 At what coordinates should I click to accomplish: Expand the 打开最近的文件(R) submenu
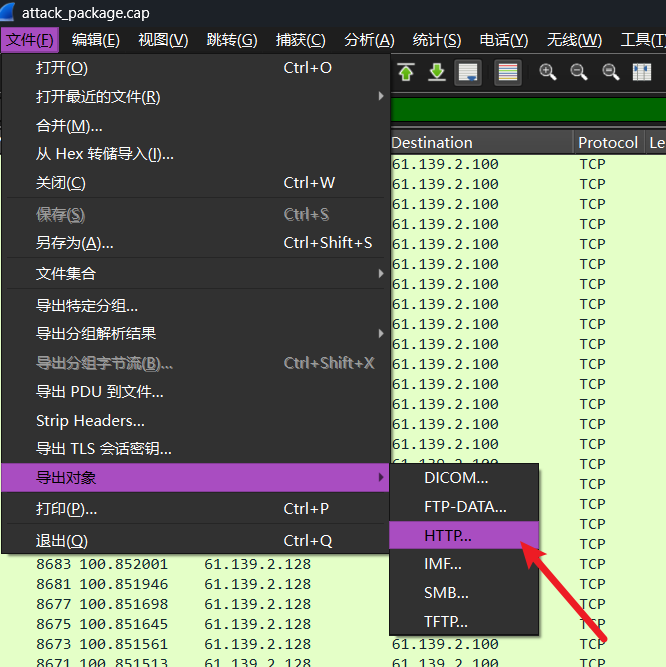pos(195,97)
